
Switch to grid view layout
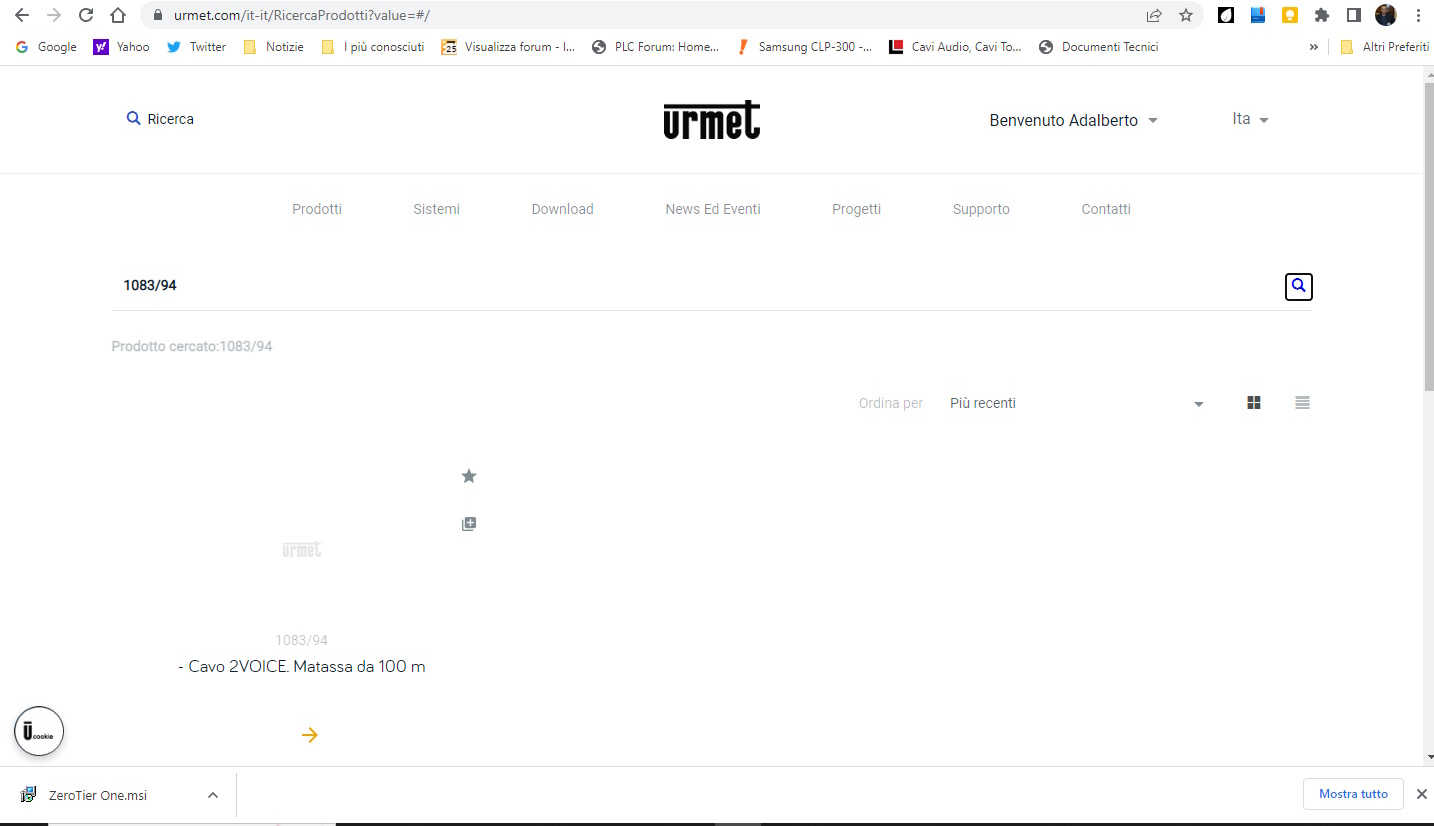point(1254,403)
